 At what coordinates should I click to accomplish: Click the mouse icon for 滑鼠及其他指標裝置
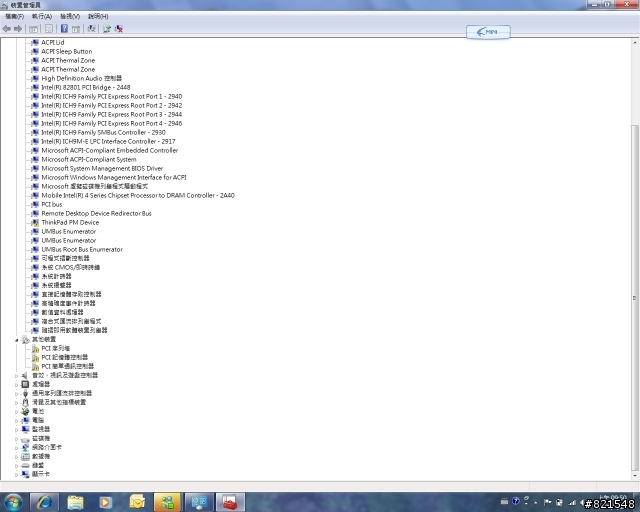(x=25, y=402)
